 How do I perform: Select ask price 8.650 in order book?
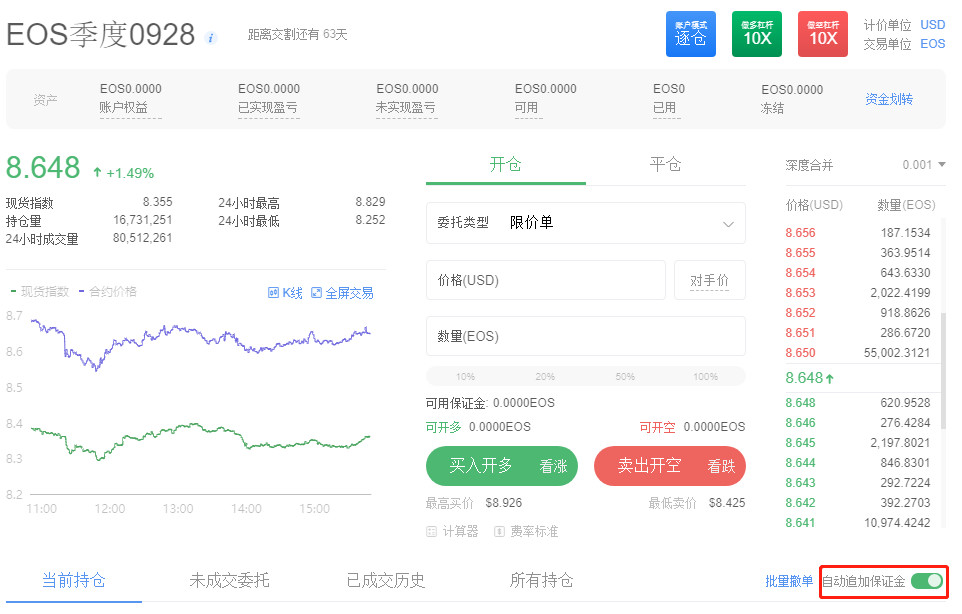(800, 353)
